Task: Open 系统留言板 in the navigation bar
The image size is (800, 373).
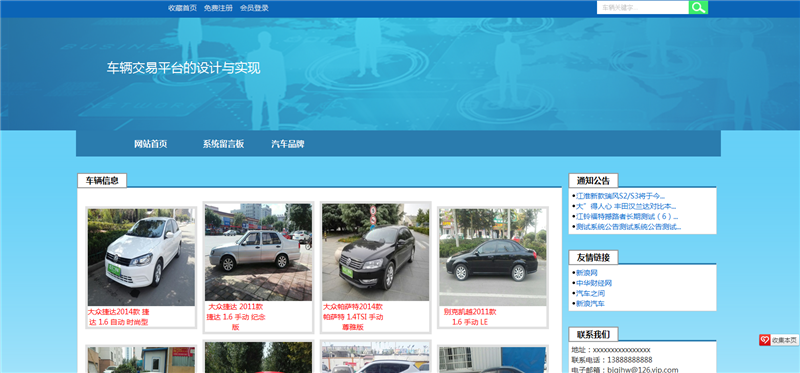Action: click(223, 144)
